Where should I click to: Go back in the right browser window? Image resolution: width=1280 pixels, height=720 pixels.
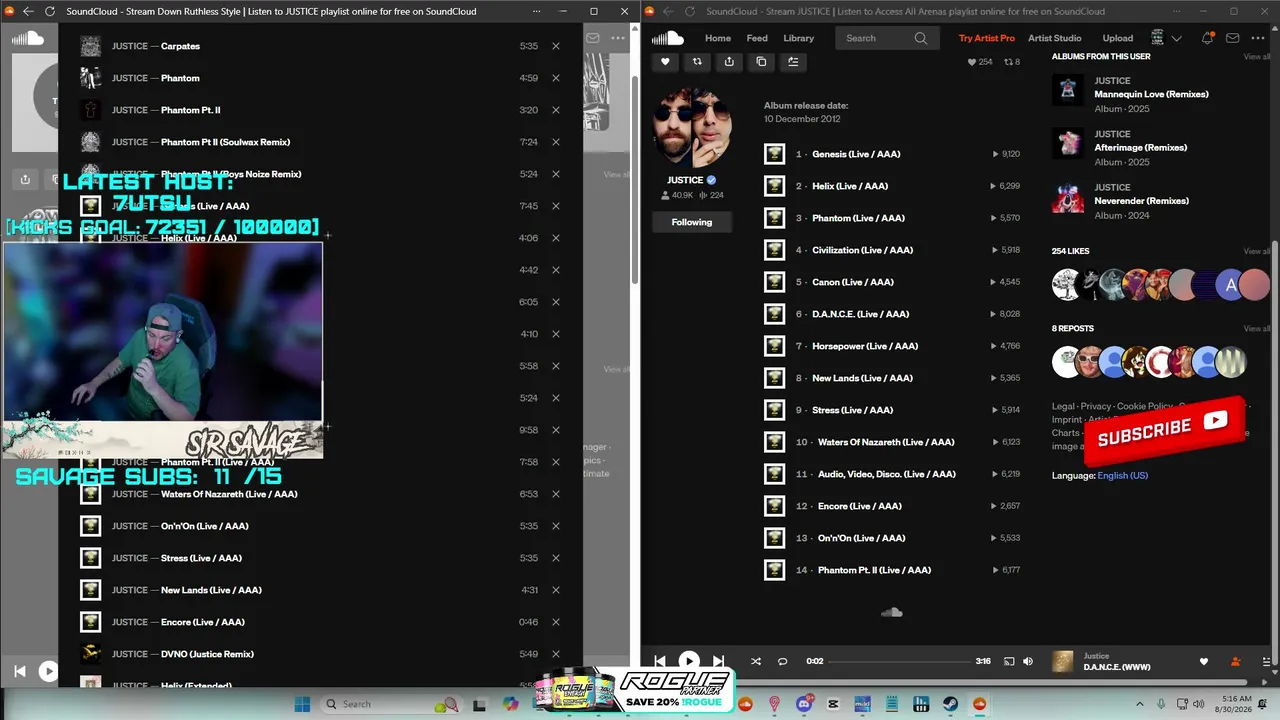click(667, 12)
